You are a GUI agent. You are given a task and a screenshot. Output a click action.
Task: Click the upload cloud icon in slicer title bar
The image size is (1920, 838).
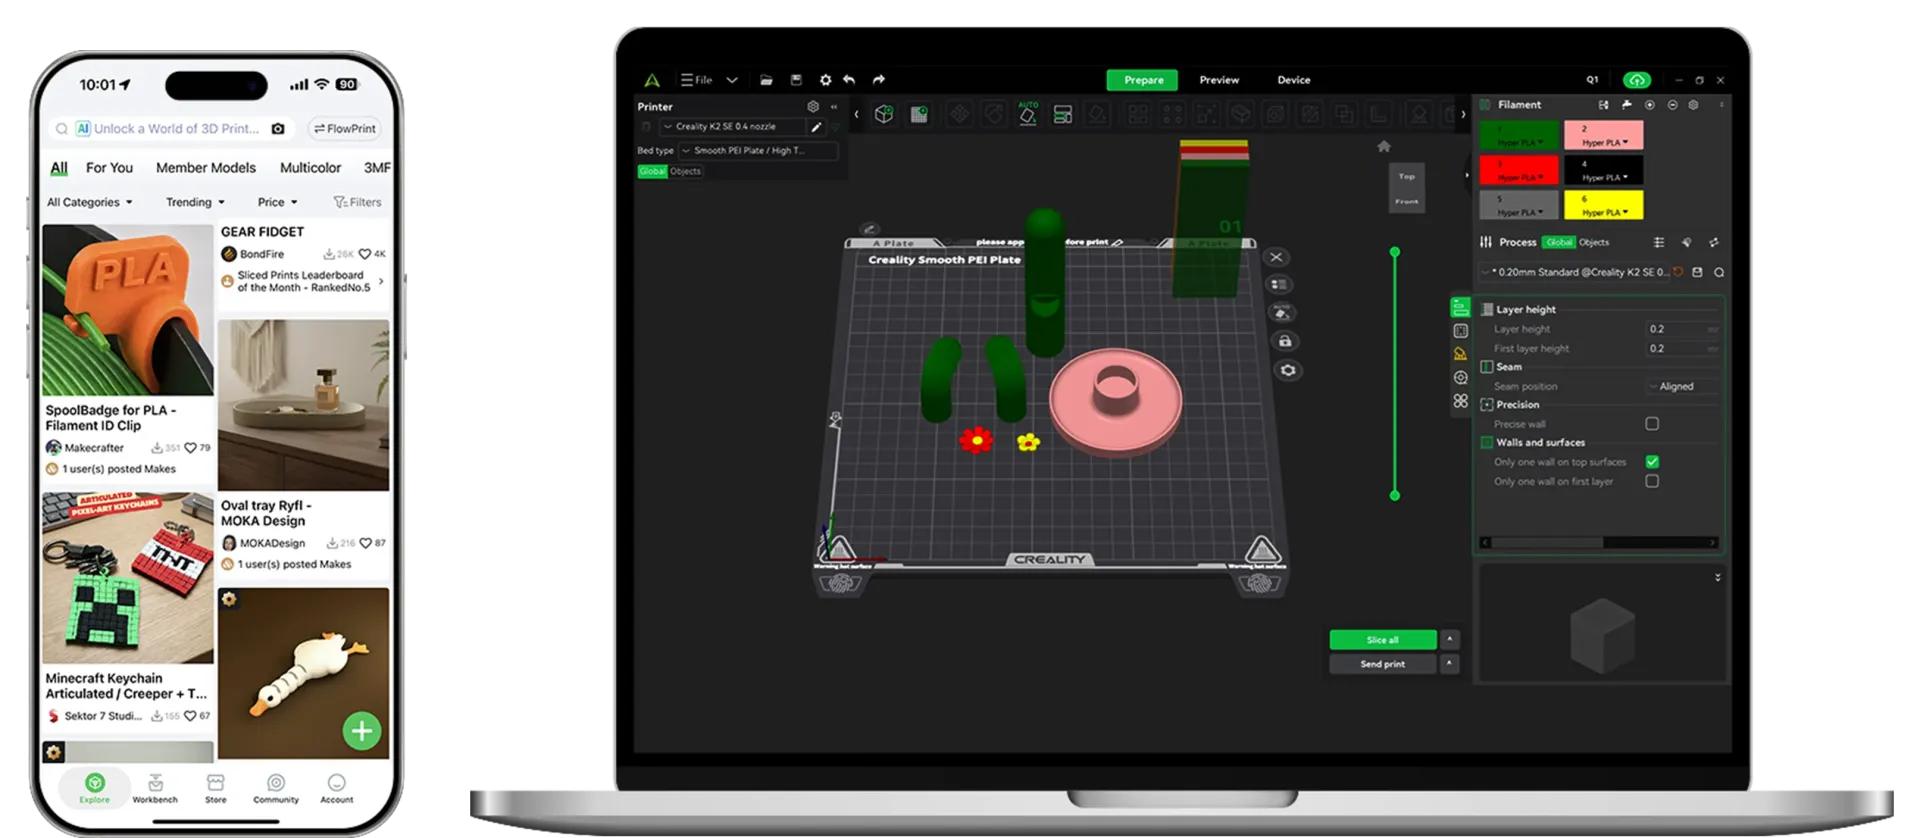pyautogui.click(x=1637, y=80)
